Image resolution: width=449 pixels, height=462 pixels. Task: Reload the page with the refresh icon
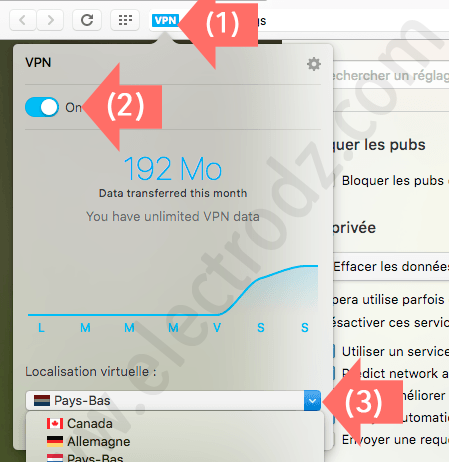87,20
